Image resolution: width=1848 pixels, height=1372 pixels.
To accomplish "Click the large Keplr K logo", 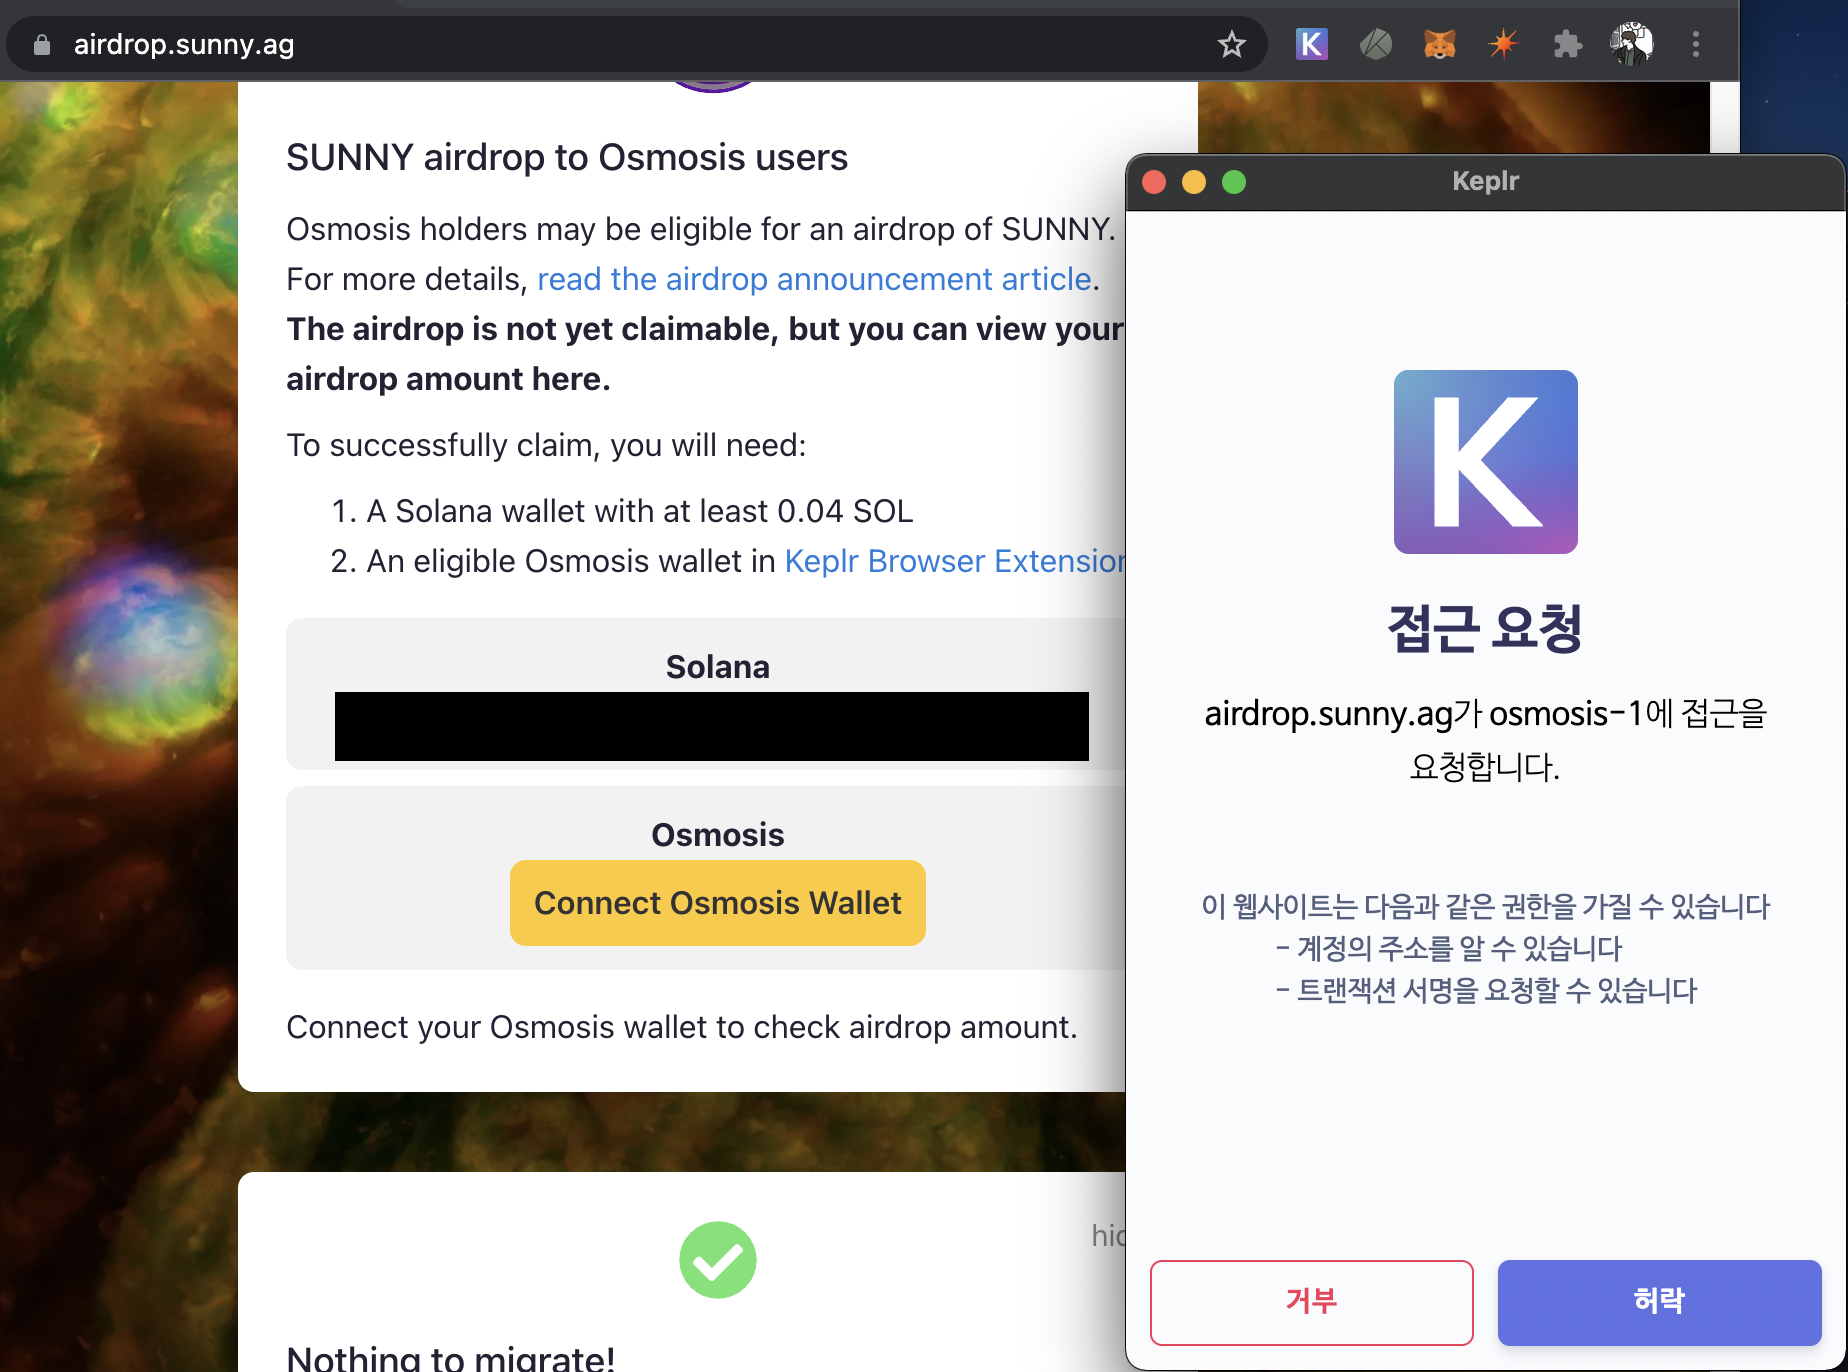I will click(1486, 462).
